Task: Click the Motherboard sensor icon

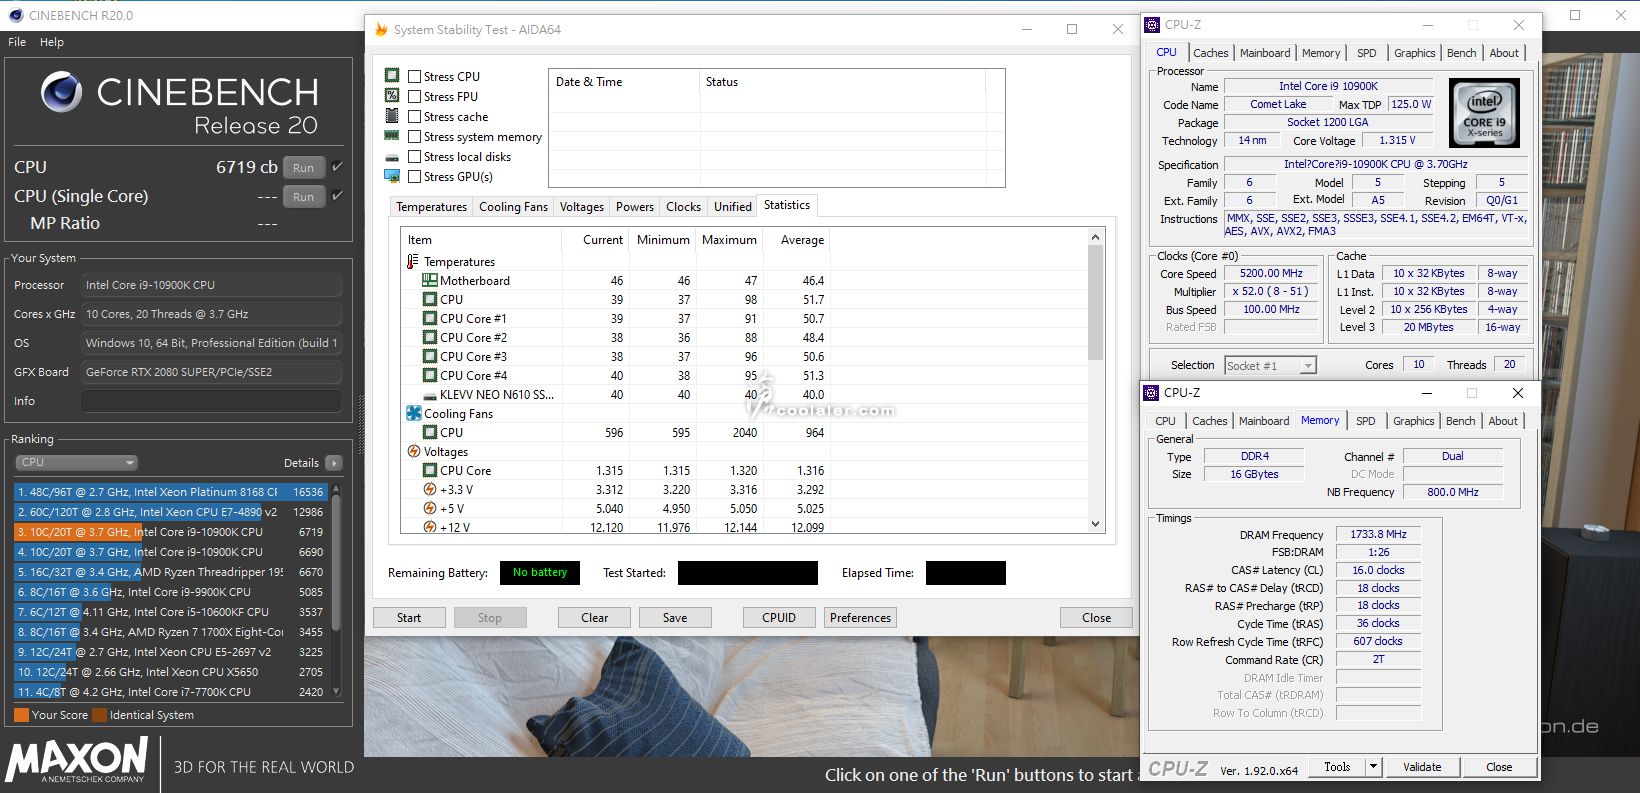Action: pyautogui.click(x=429, y=280)
